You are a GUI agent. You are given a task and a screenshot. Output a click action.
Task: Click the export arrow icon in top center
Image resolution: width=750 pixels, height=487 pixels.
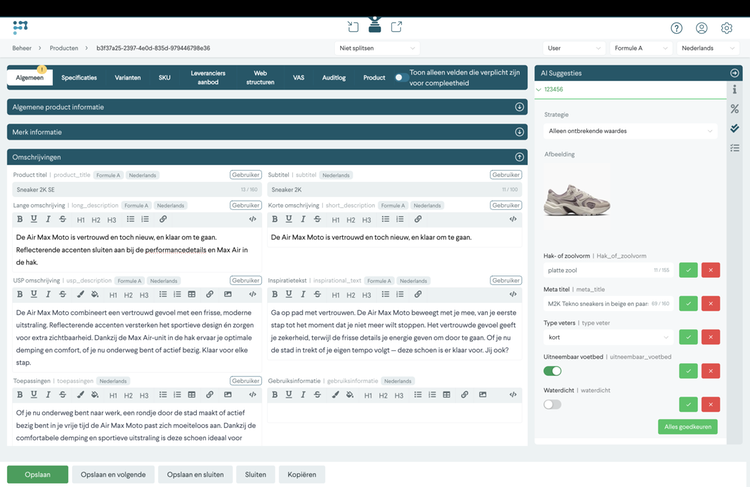pyautogui.click(x=397, y=27)
